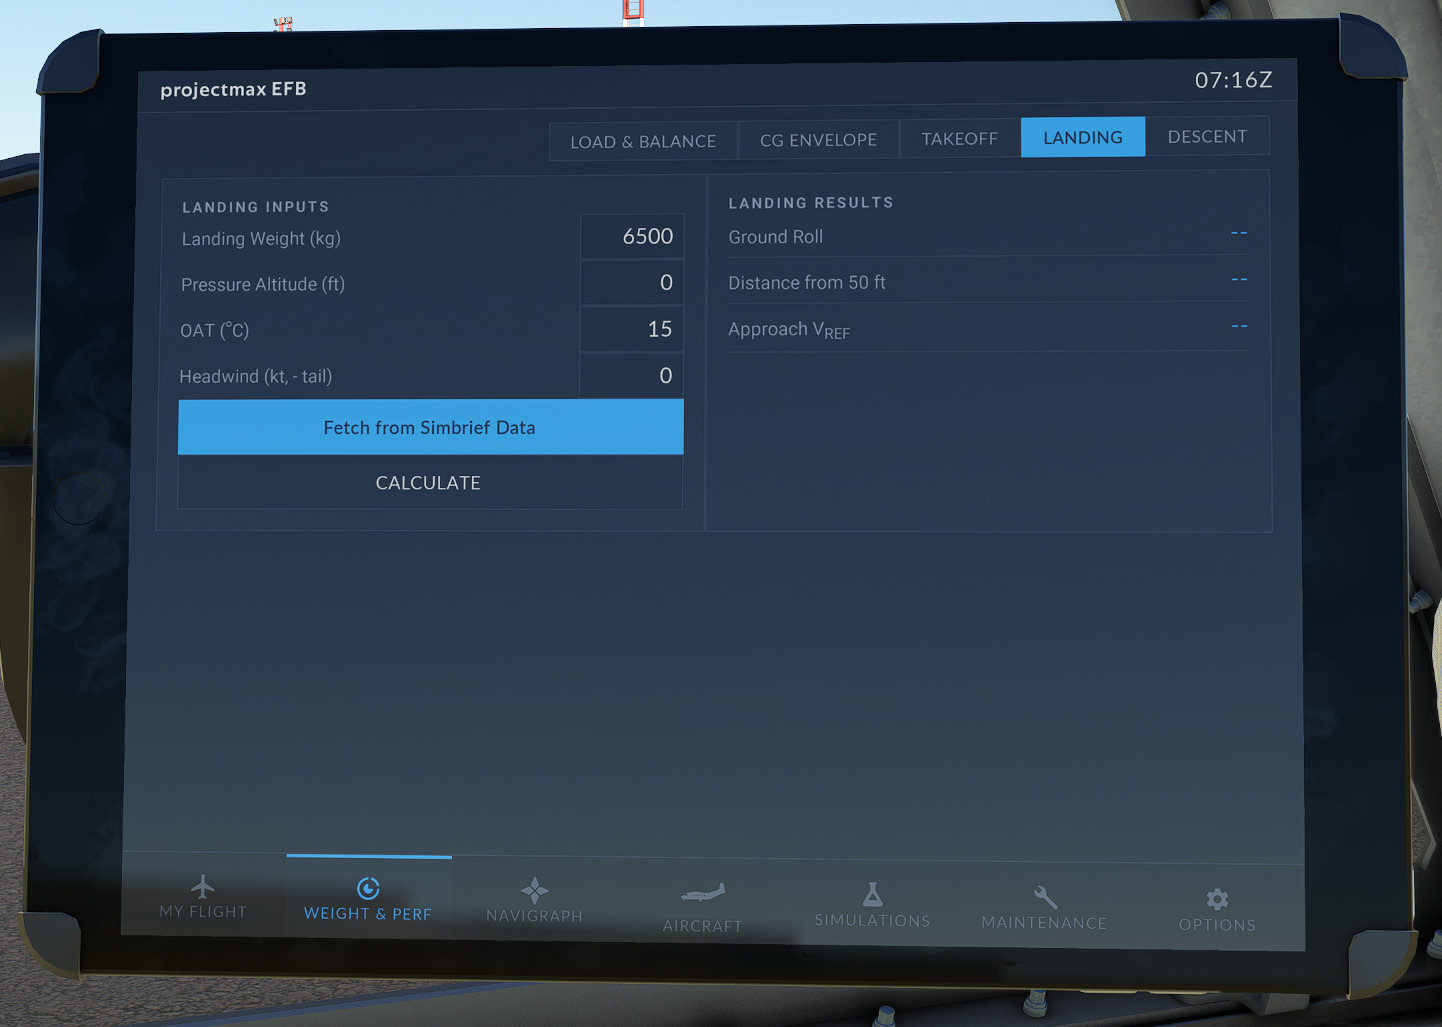Viewport: 1442px width, 1027px height.
Task: Click Fetch from Simbrief Data button
Action: tap(431, 427)
